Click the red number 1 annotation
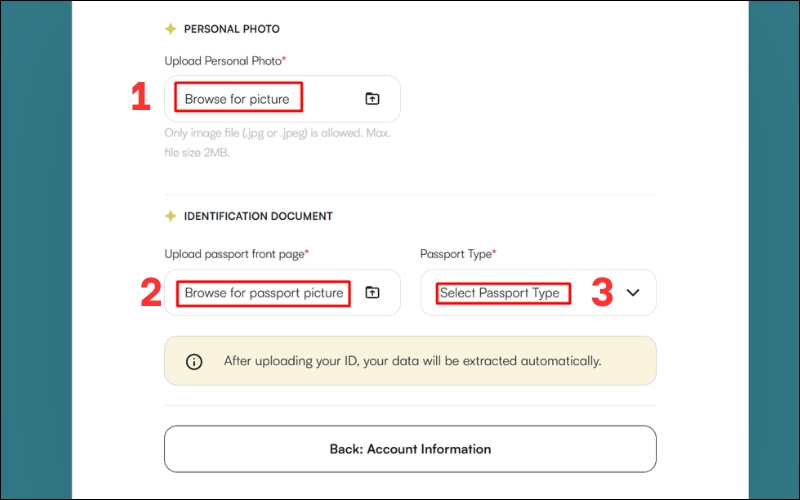 [140, 98]
